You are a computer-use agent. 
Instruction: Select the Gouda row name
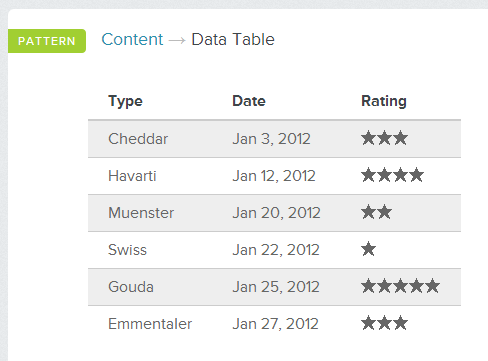[x=131, y=287]
